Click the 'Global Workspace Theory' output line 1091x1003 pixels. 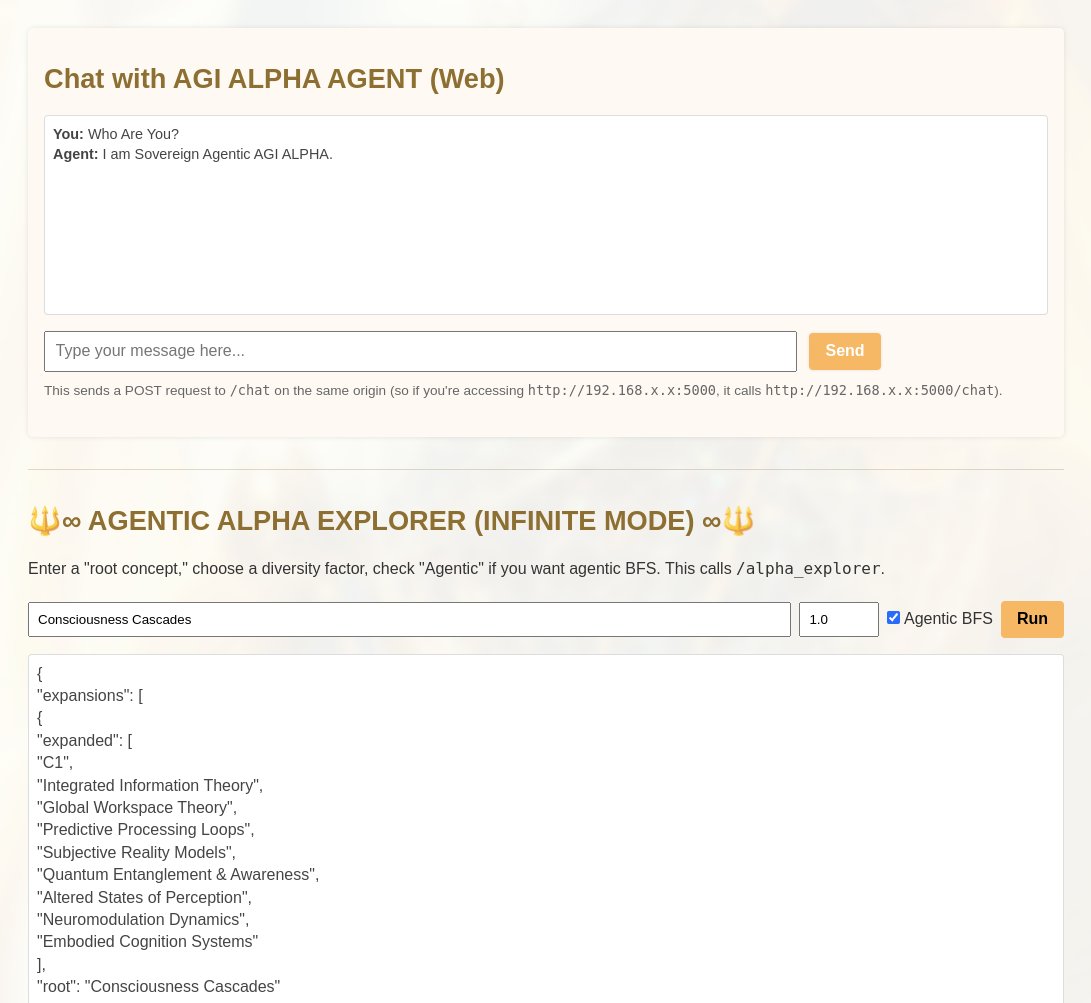coord(136,808)
